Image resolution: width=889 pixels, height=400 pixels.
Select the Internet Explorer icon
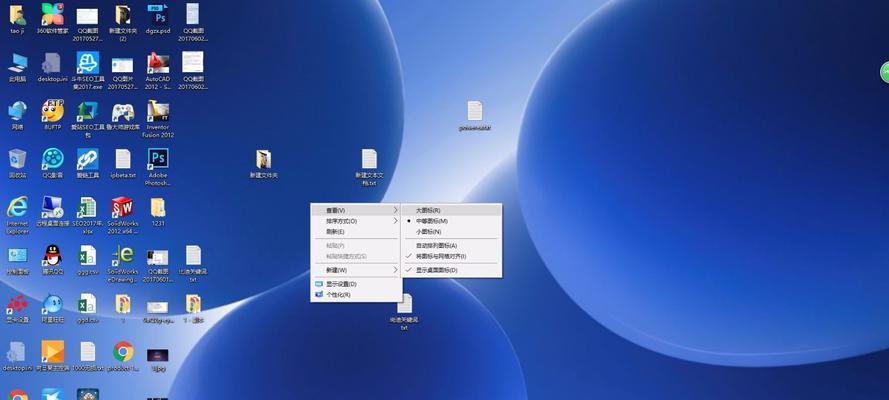point(17,207)
